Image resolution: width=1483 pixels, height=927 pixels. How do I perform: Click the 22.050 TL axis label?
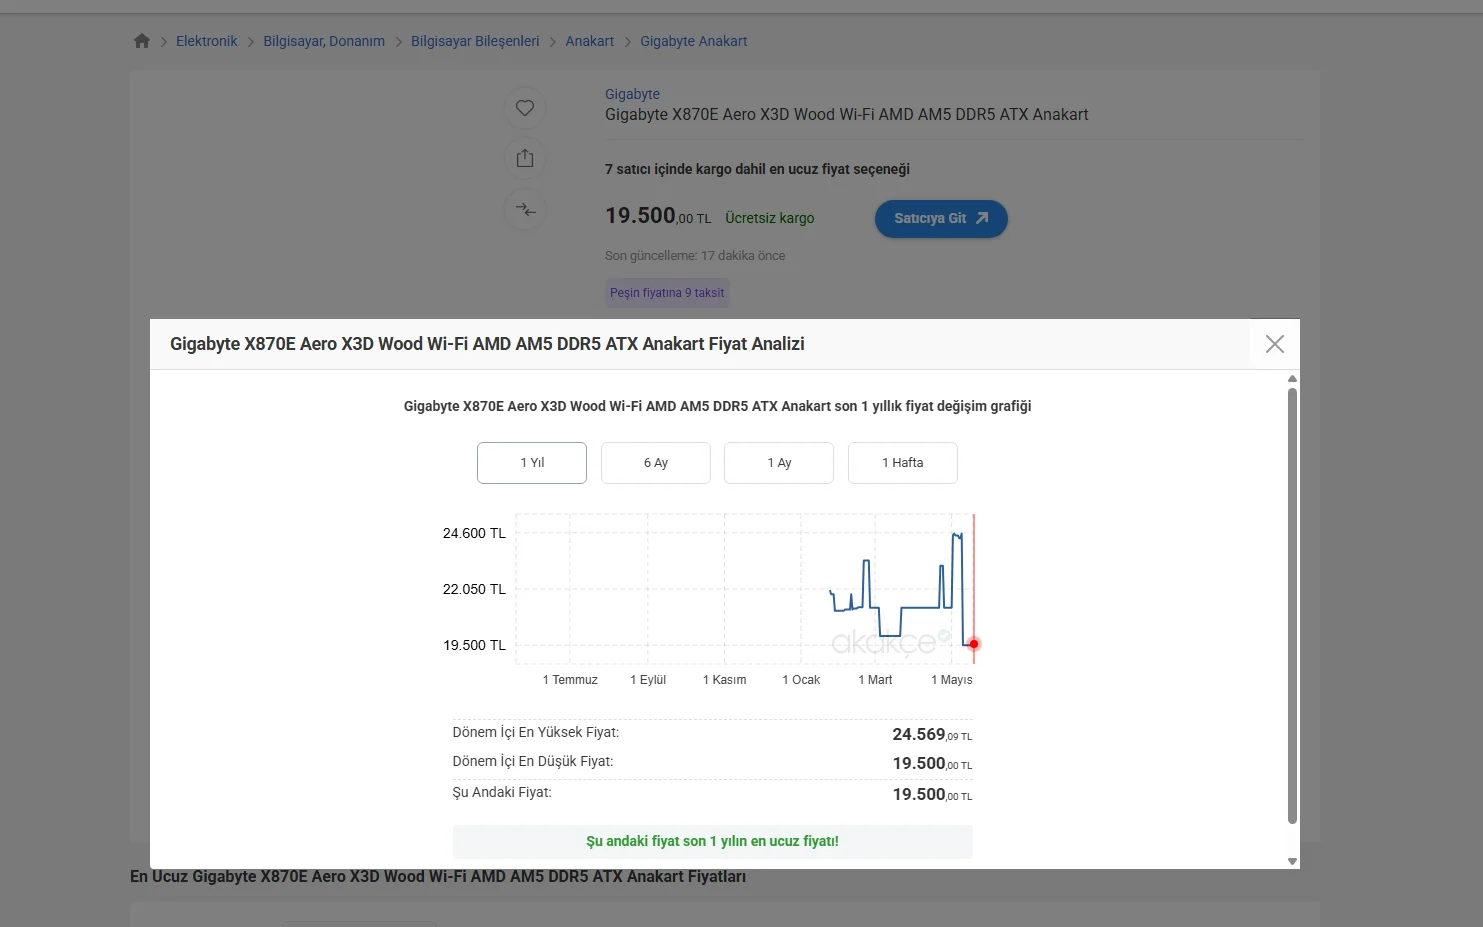[474, 589]
